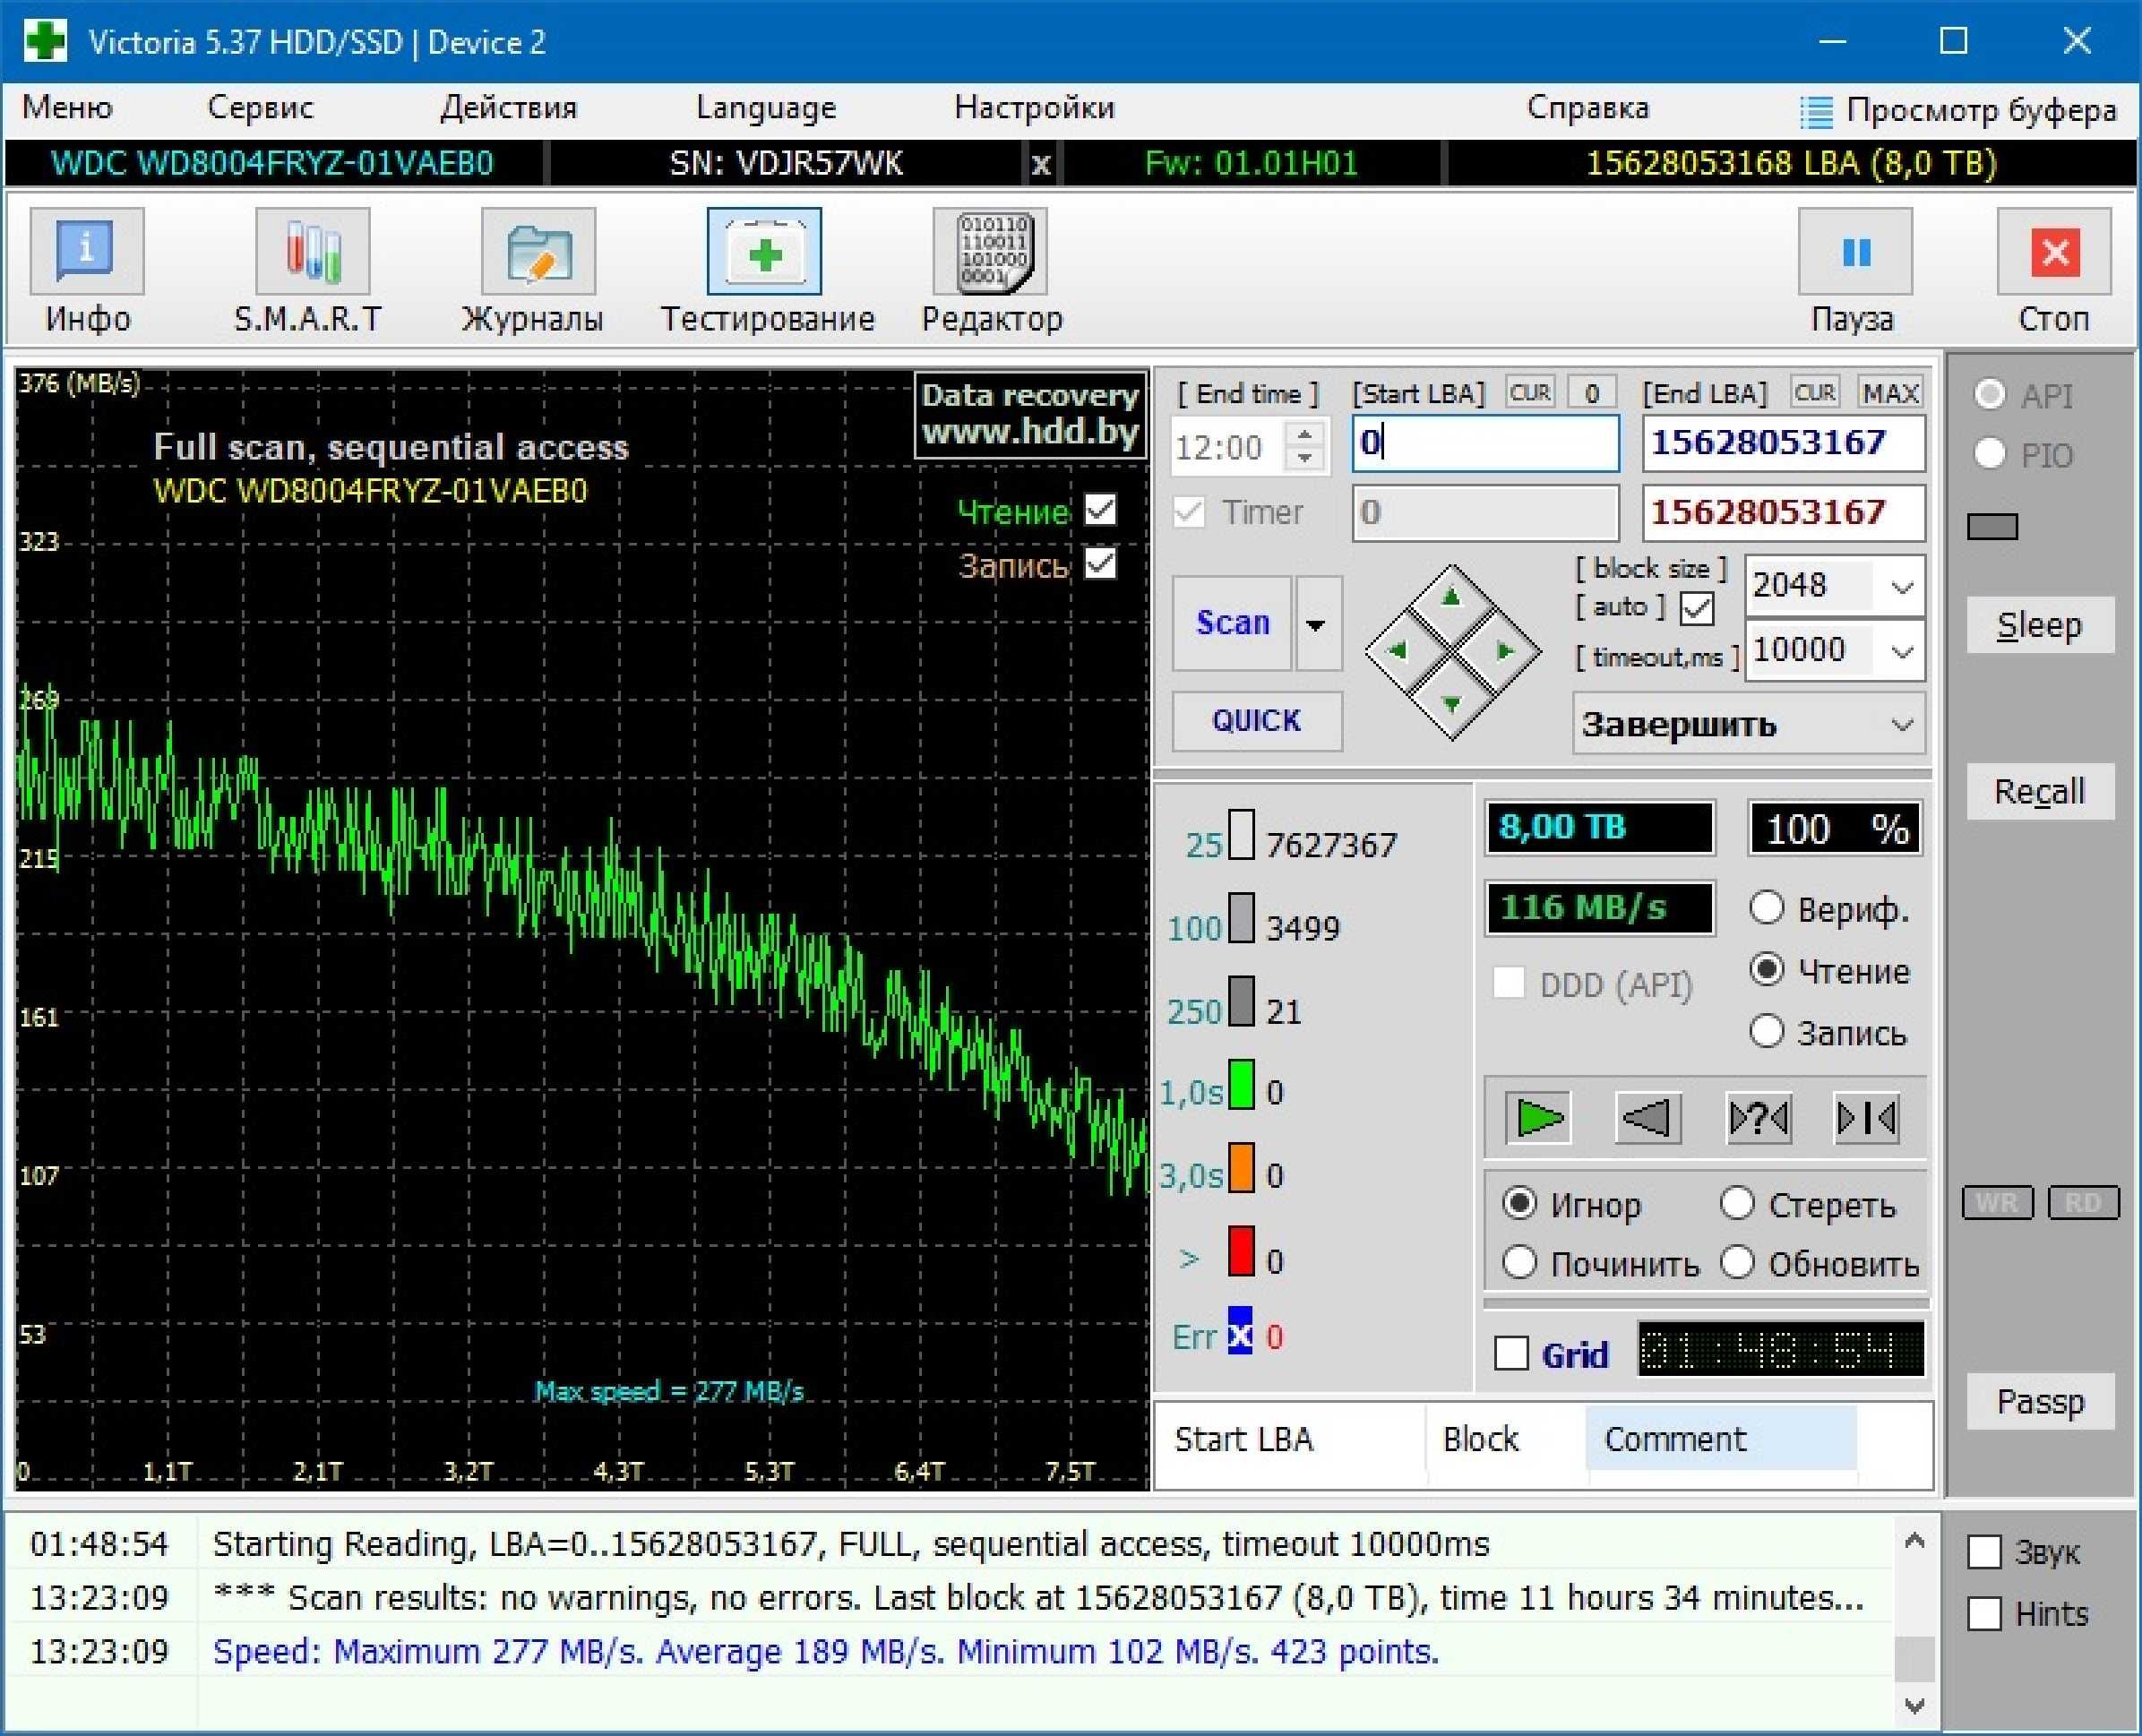Expand the Завершить action dropdown
The height and width of the screenshot is (1736, 2142).
coord(1903,725)
